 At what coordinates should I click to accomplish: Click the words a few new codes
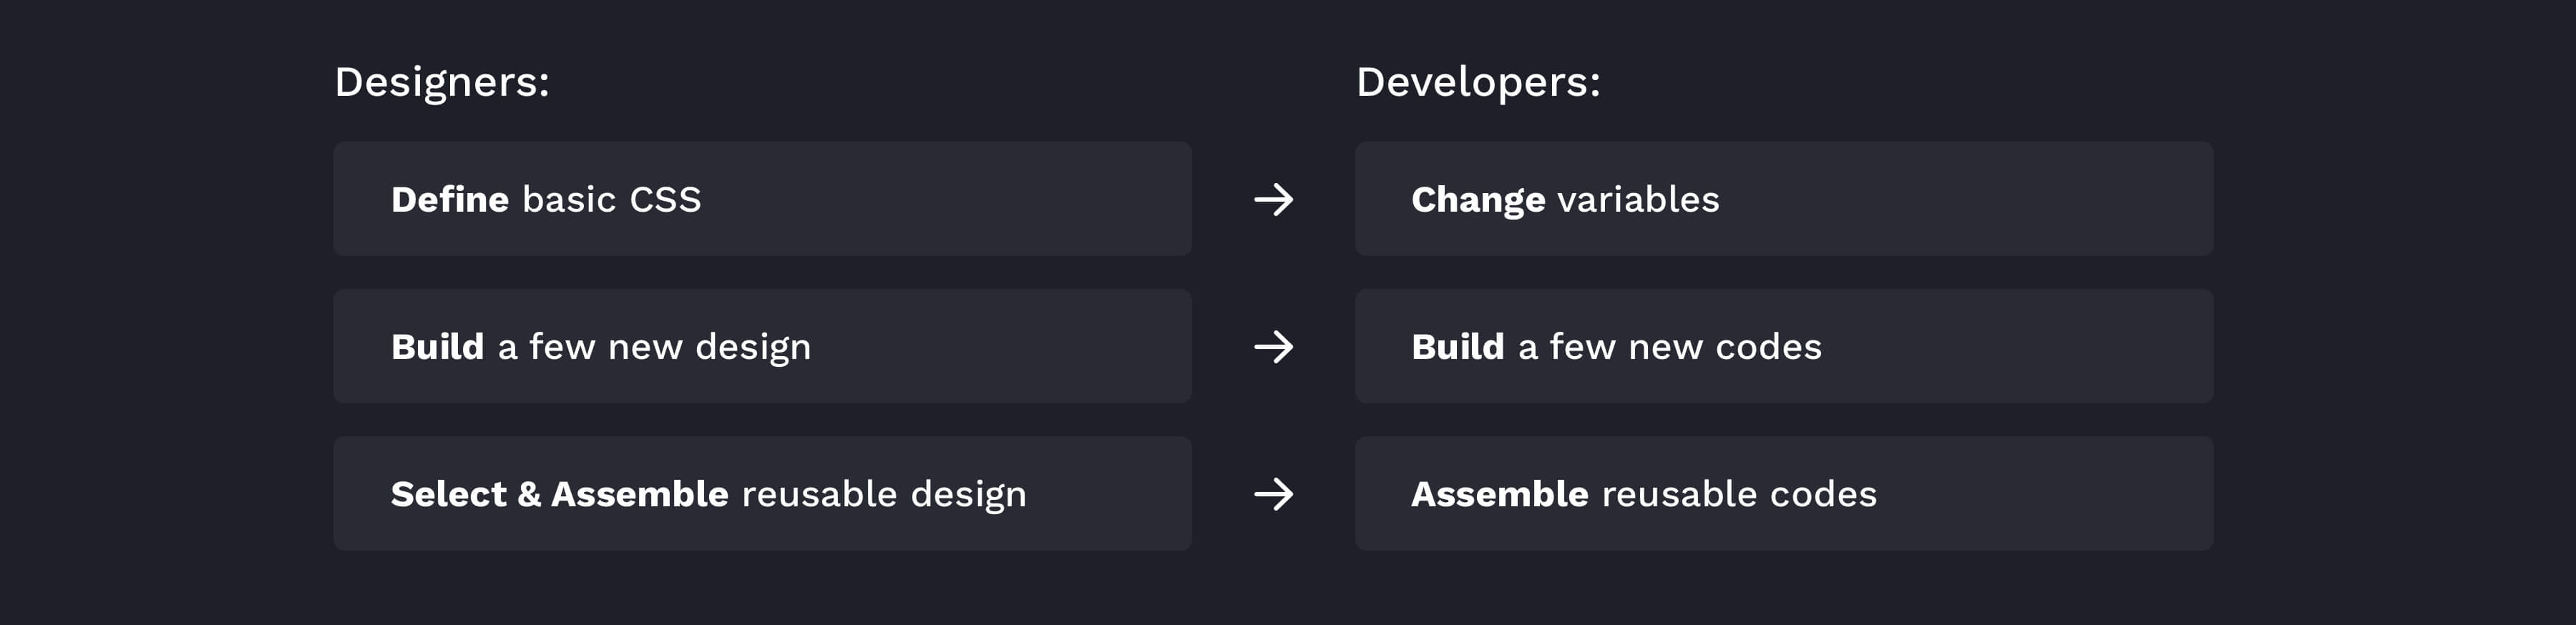pyautogui.click(x=1670, y=347)
